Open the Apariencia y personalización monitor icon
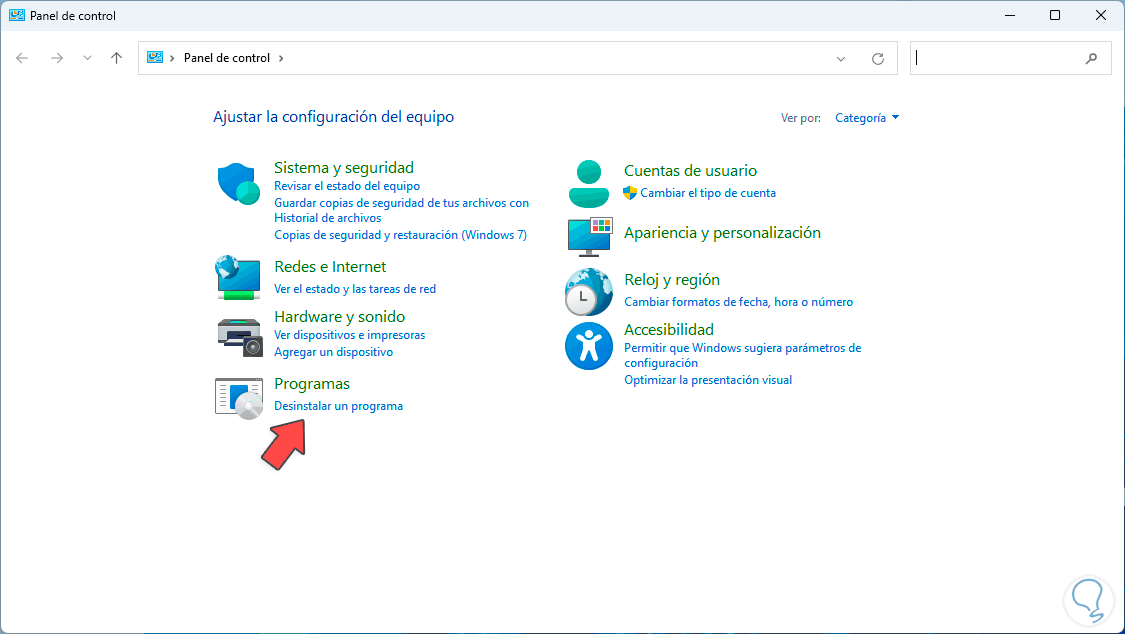 pos(590,237)
